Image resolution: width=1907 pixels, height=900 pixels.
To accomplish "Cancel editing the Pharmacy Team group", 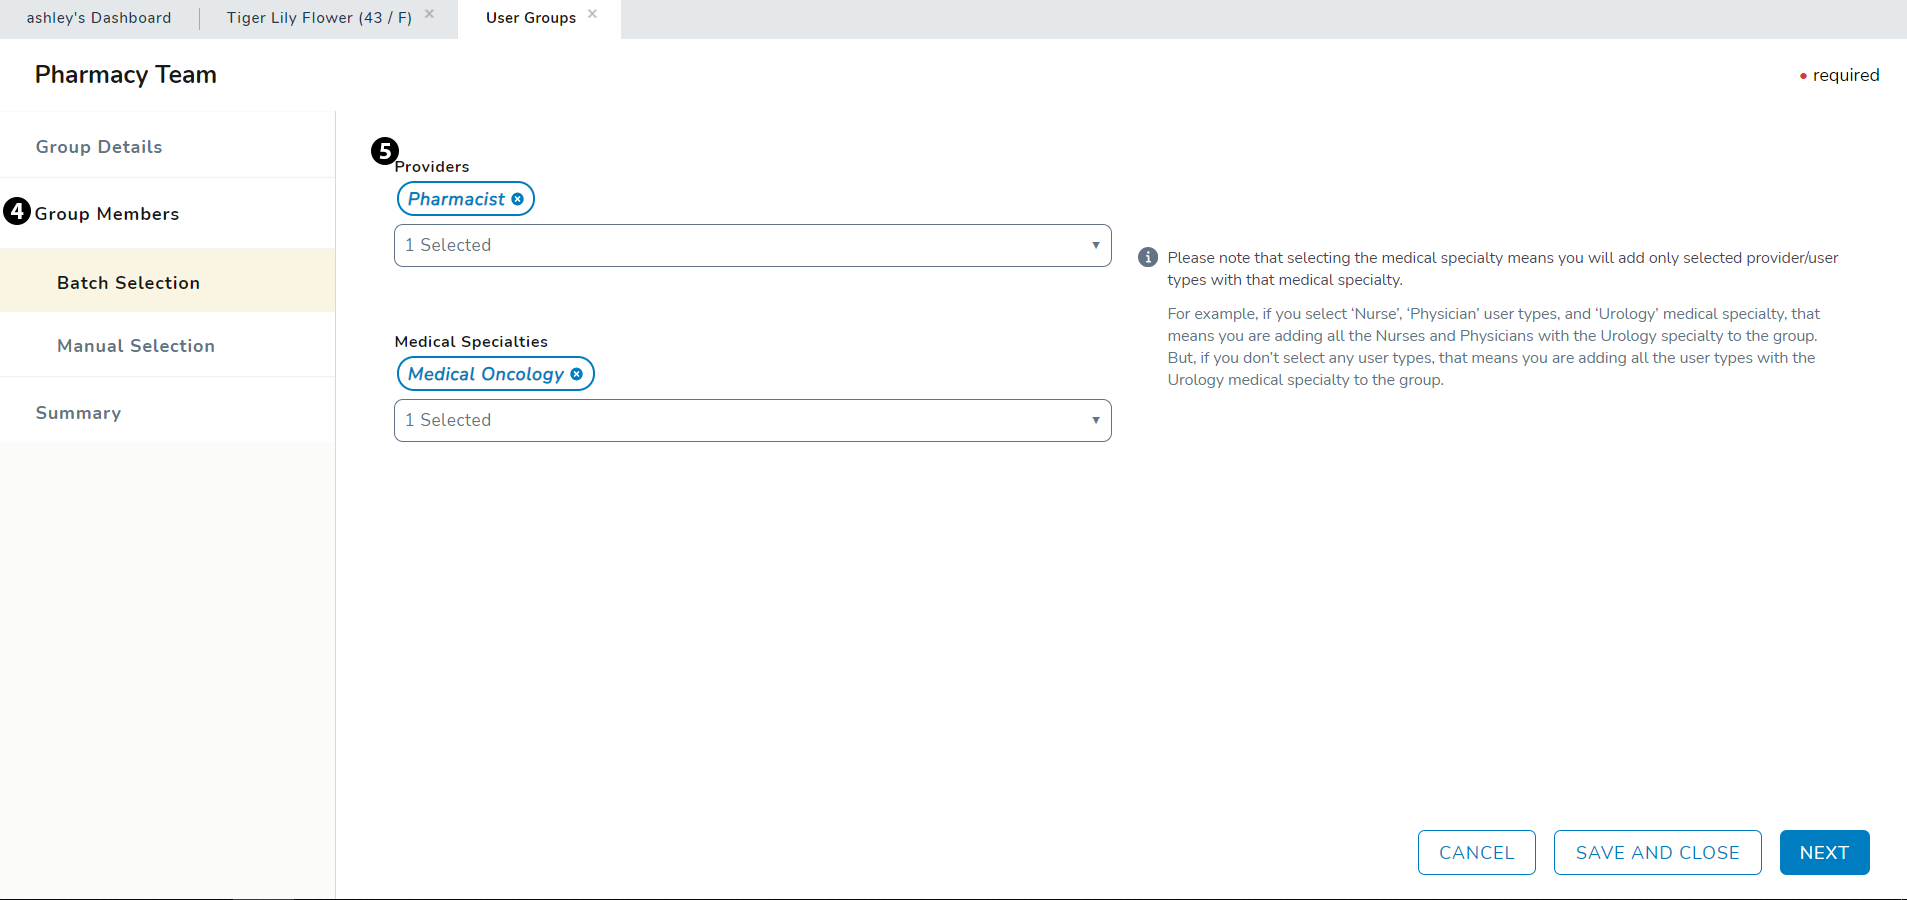I will click(x=1476, y=853).
